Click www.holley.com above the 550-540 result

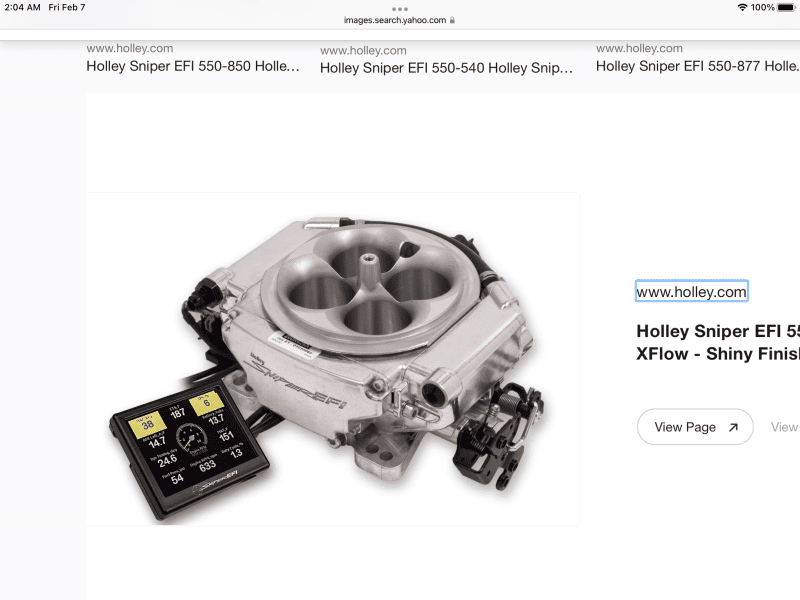point(363,51)
